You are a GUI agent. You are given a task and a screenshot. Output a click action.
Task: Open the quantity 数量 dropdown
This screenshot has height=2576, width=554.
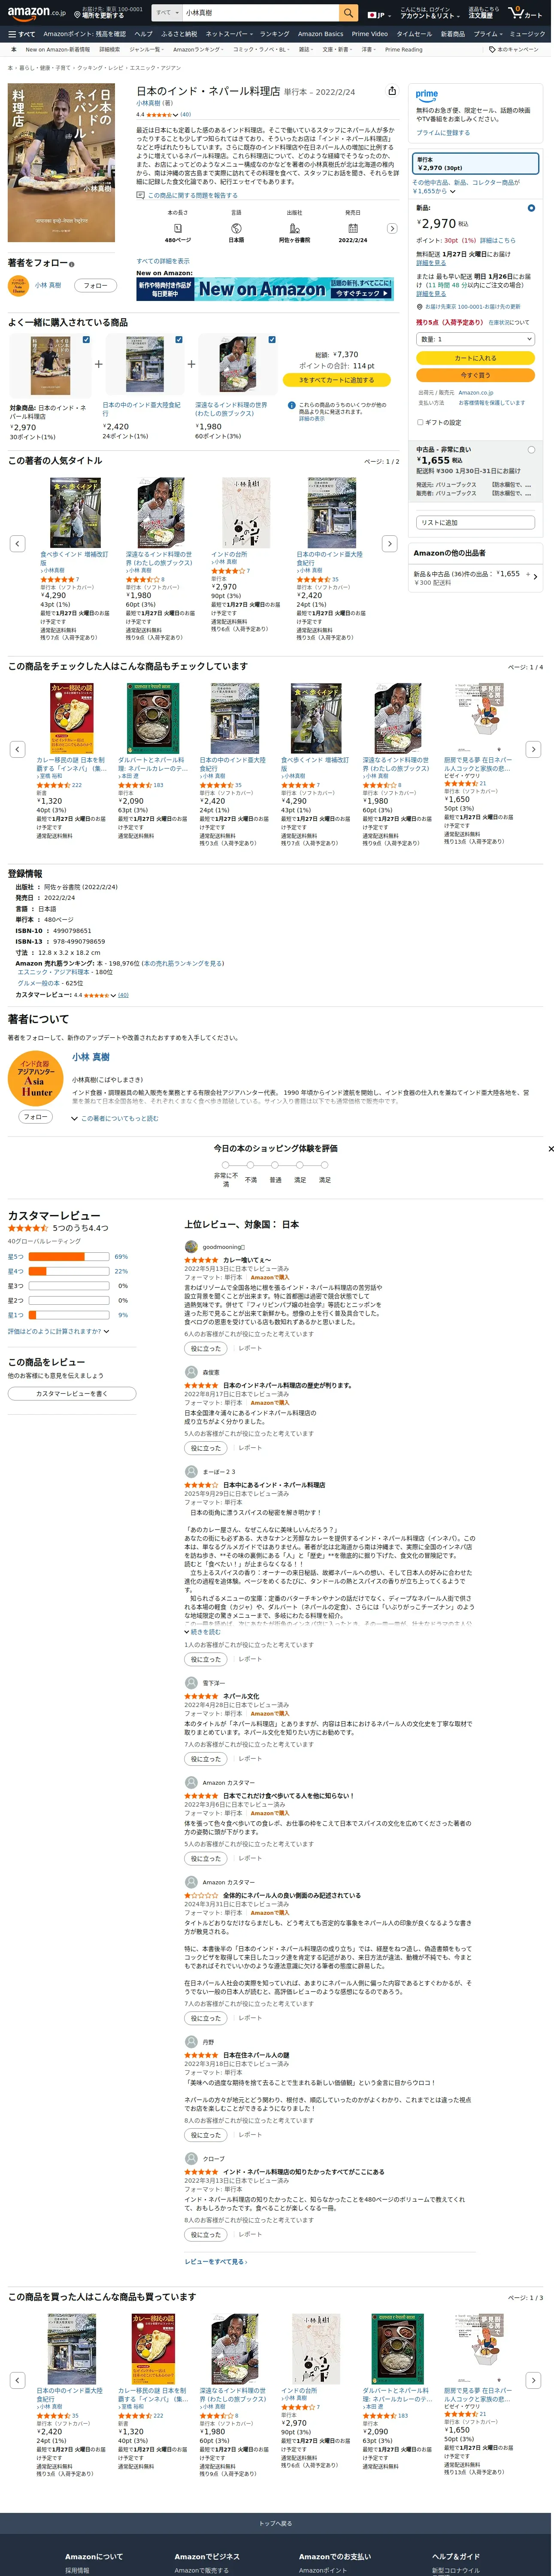476,339
